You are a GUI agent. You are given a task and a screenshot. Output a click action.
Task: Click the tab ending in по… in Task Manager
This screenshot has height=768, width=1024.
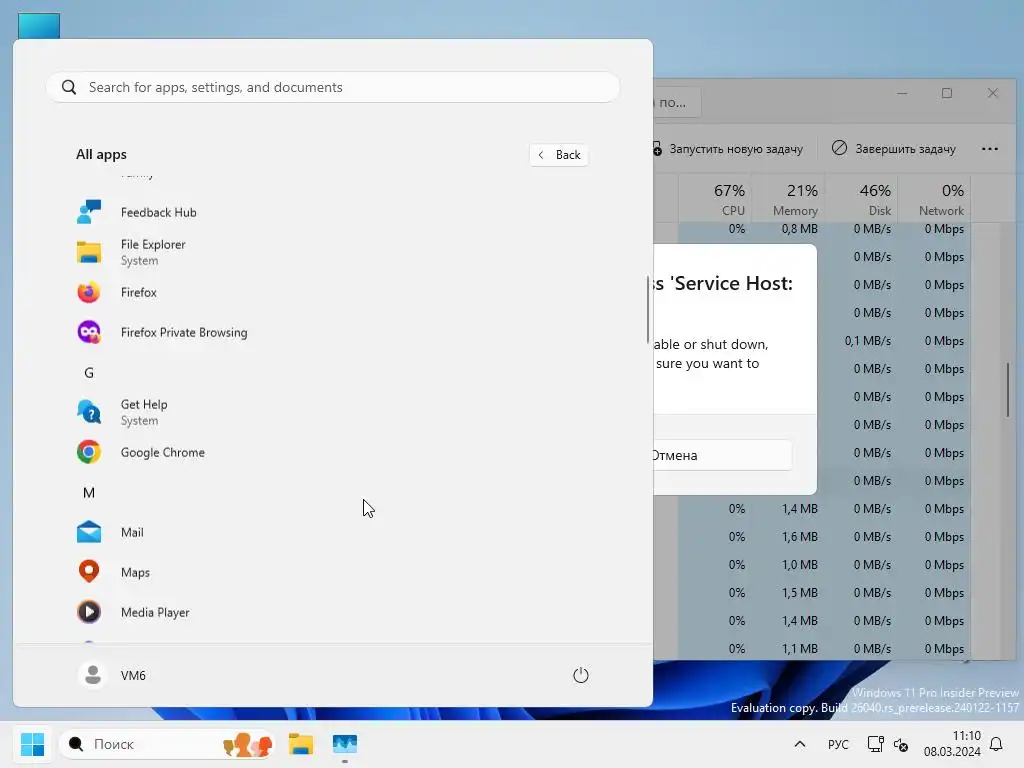tap(677, 103)
